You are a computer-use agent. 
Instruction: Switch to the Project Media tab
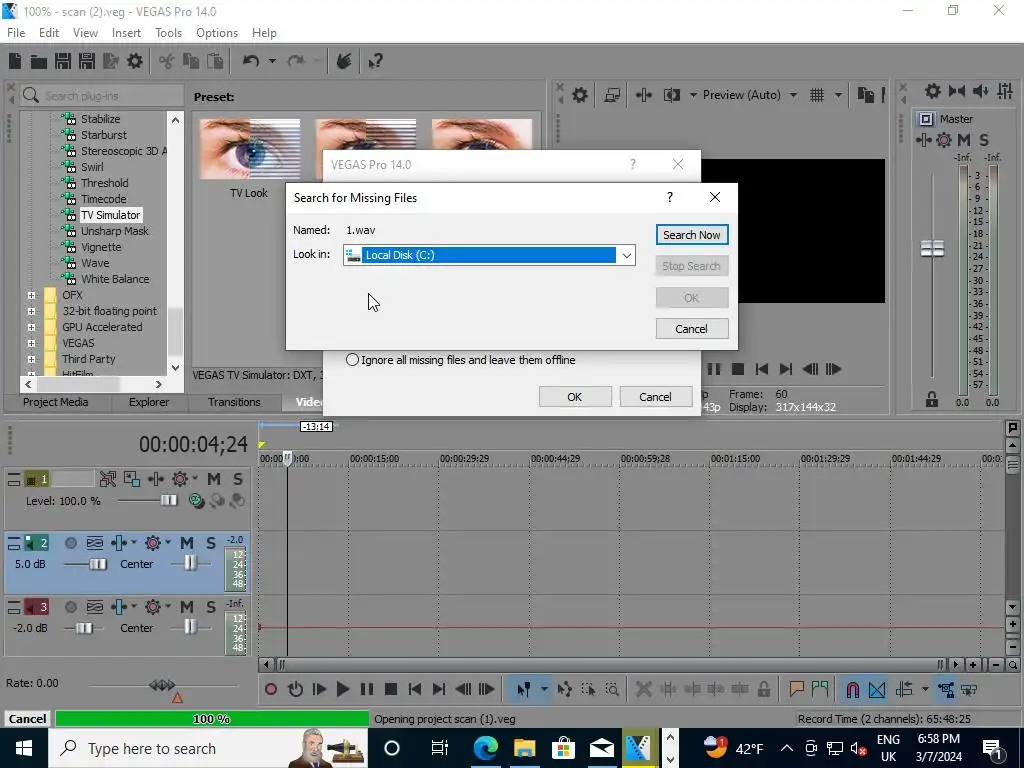[56, 402]
